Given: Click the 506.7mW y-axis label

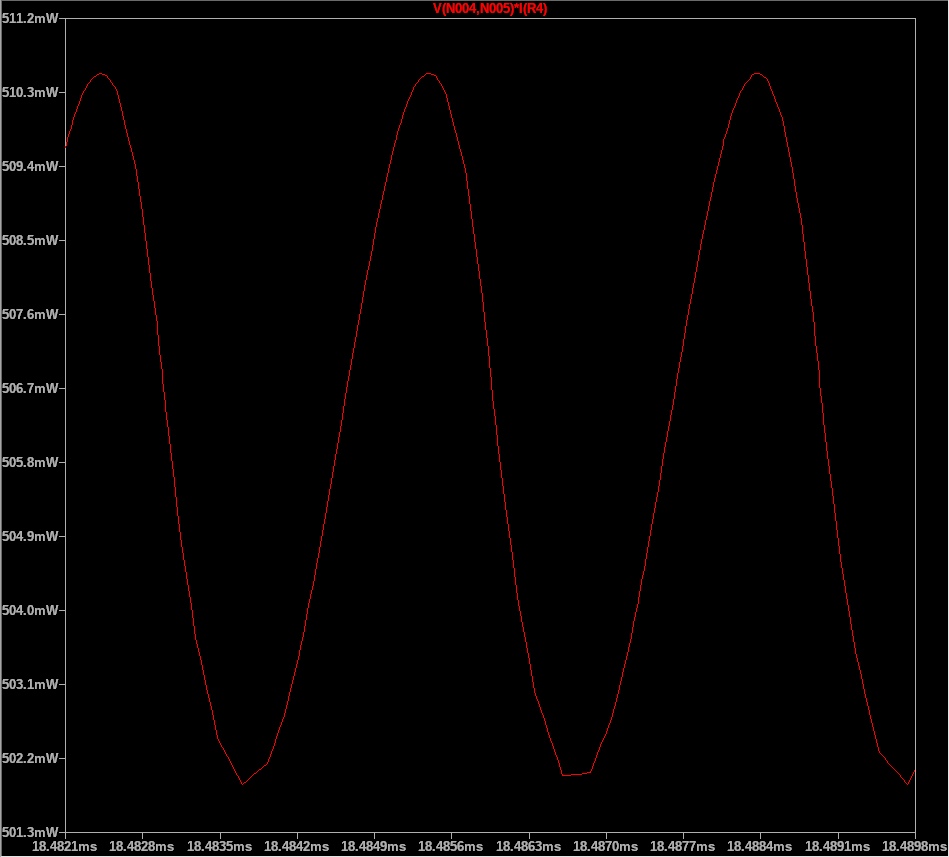Looking at the screenshot, I should [x=30, y=389].
